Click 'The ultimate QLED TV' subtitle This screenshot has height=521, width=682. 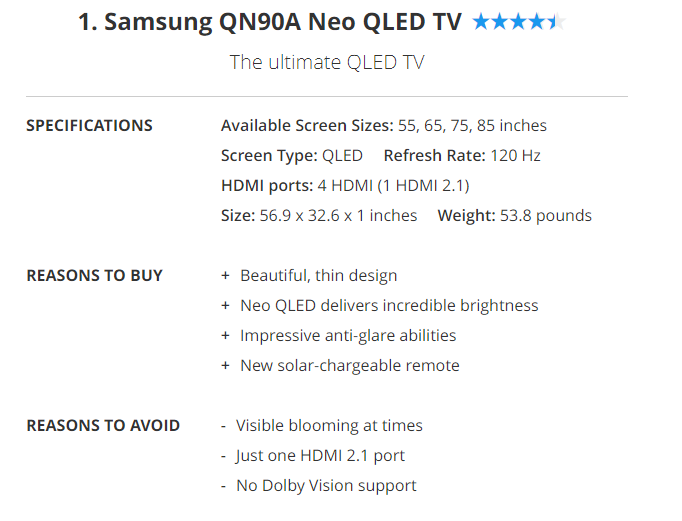tap(327, 62)
